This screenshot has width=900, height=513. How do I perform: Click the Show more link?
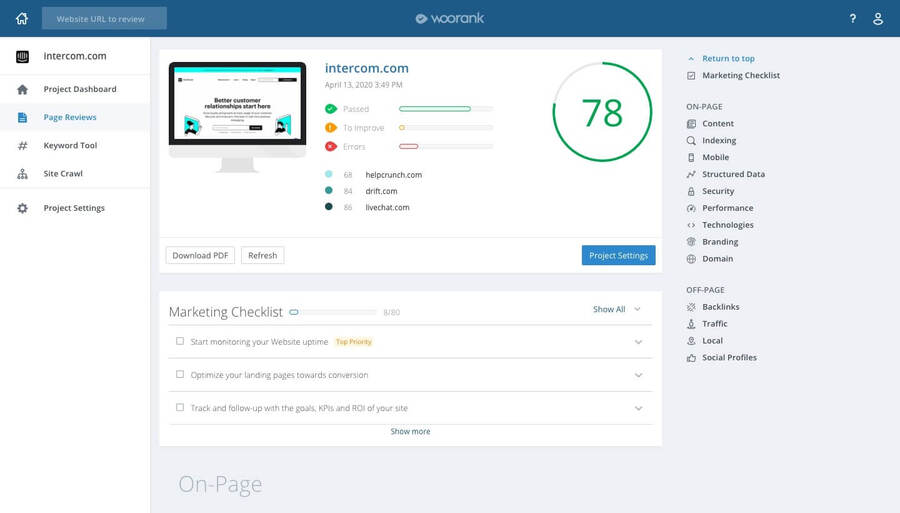410,432
